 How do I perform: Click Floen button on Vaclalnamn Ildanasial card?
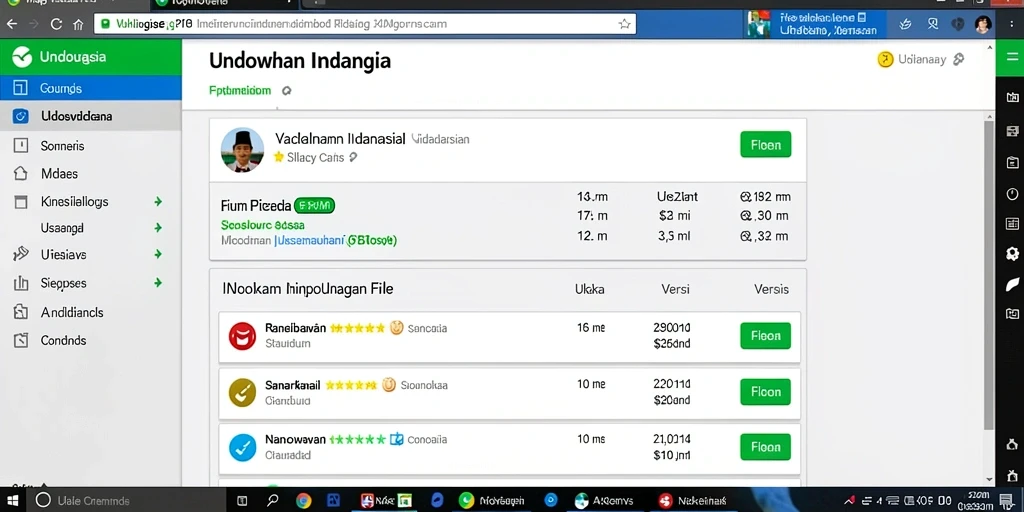click(x=765, y=144)
